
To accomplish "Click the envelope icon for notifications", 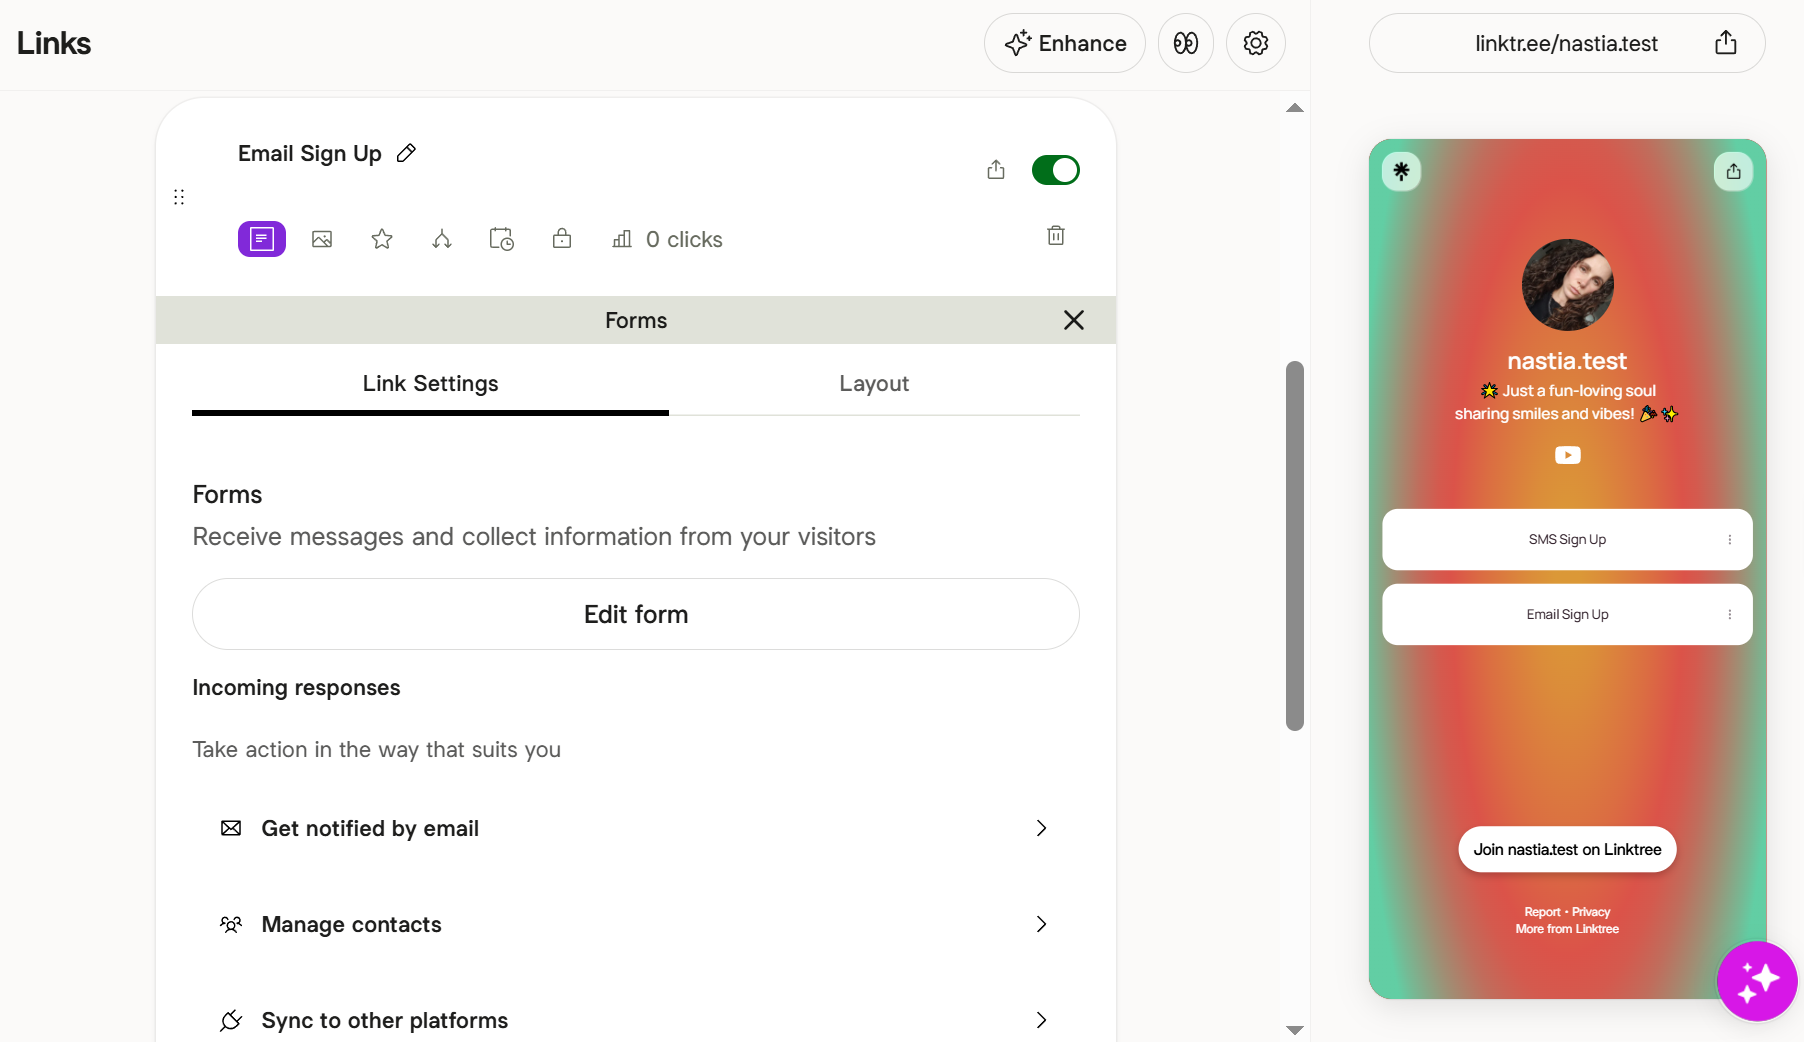I will 231,828.
